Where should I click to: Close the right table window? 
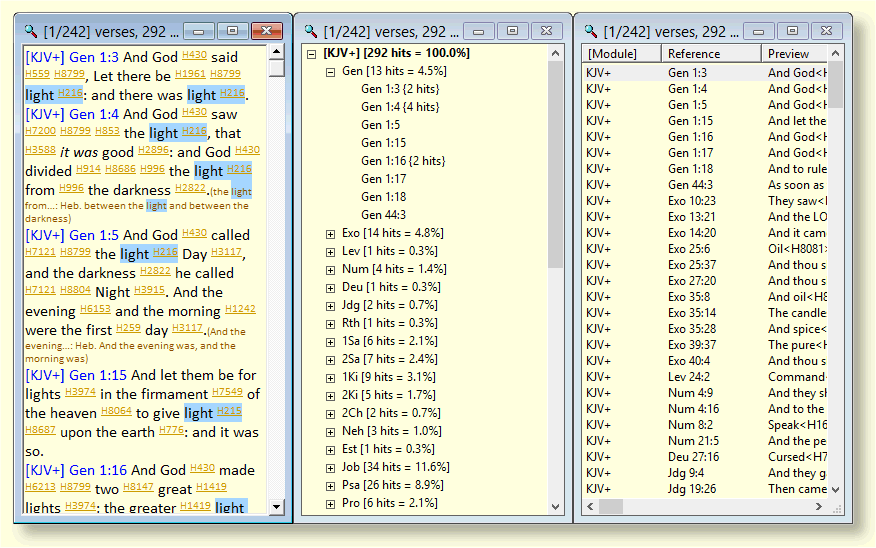(x=826, y=31)
